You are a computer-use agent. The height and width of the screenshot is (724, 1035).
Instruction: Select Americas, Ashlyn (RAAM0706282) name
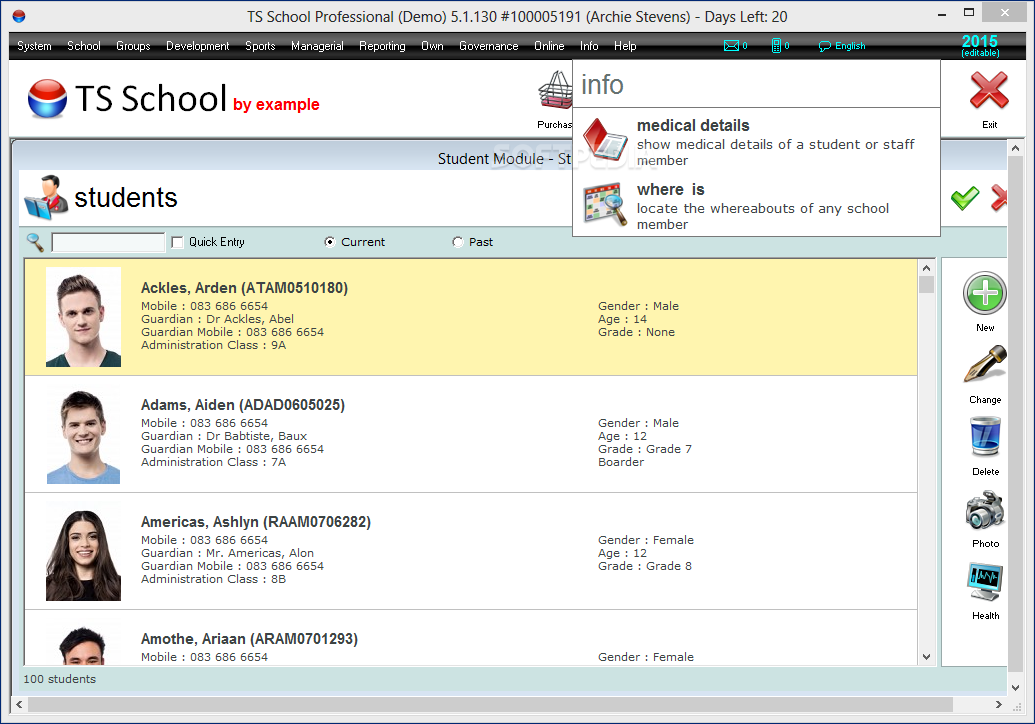(x=255, y=521)
